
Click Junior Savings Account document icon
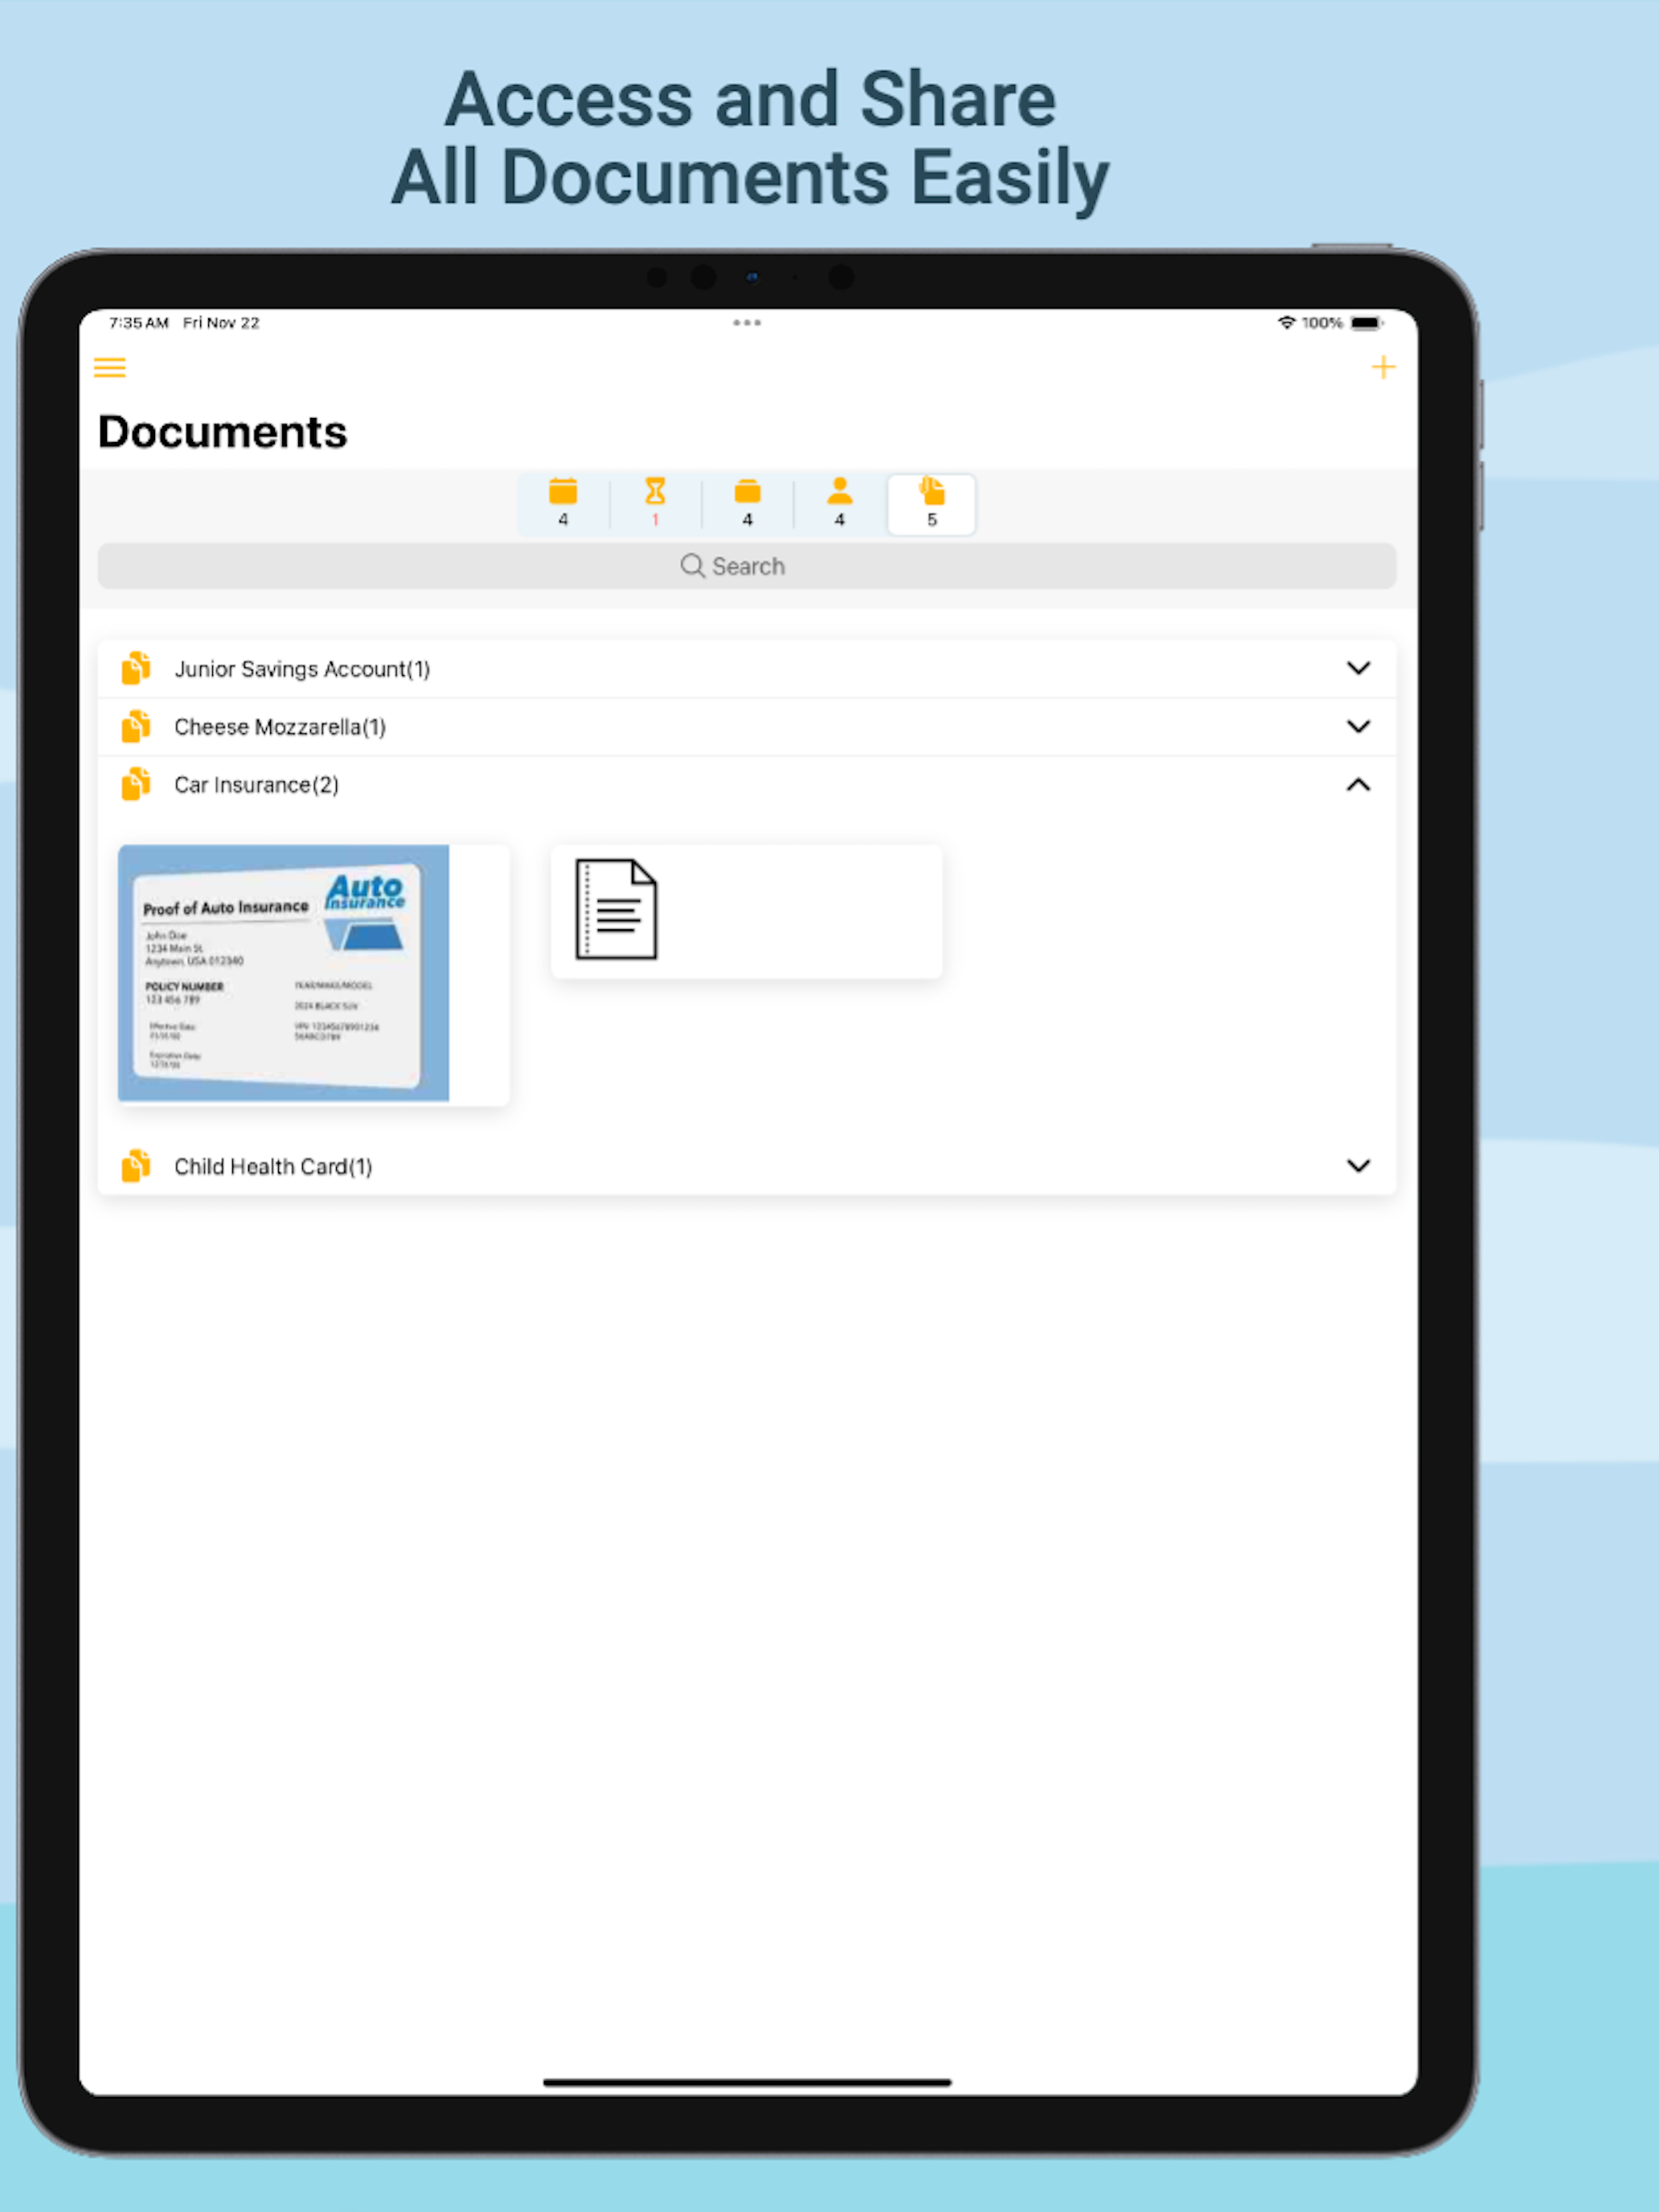point(136,668)
